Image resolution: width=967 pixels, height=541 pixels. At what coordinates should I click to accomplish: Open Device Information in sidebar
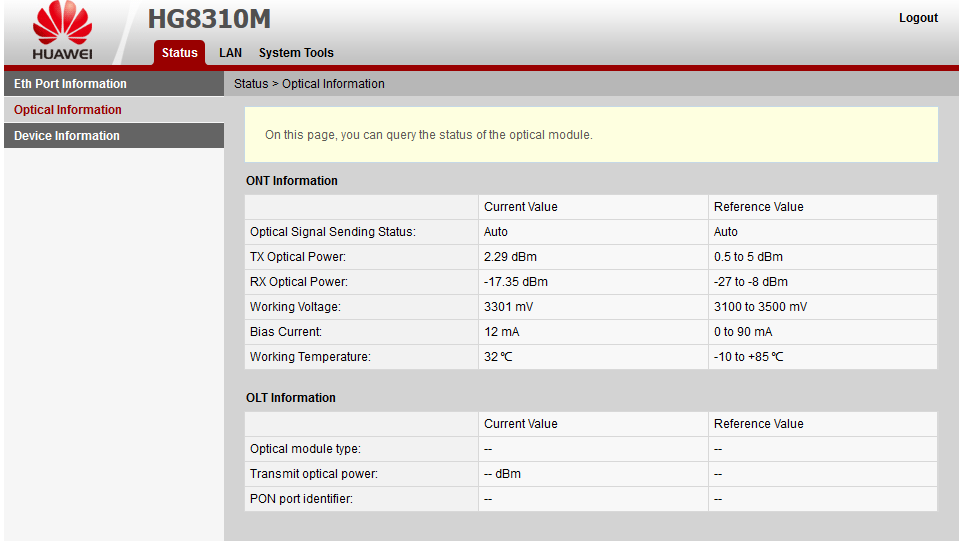tap(114, 136)
